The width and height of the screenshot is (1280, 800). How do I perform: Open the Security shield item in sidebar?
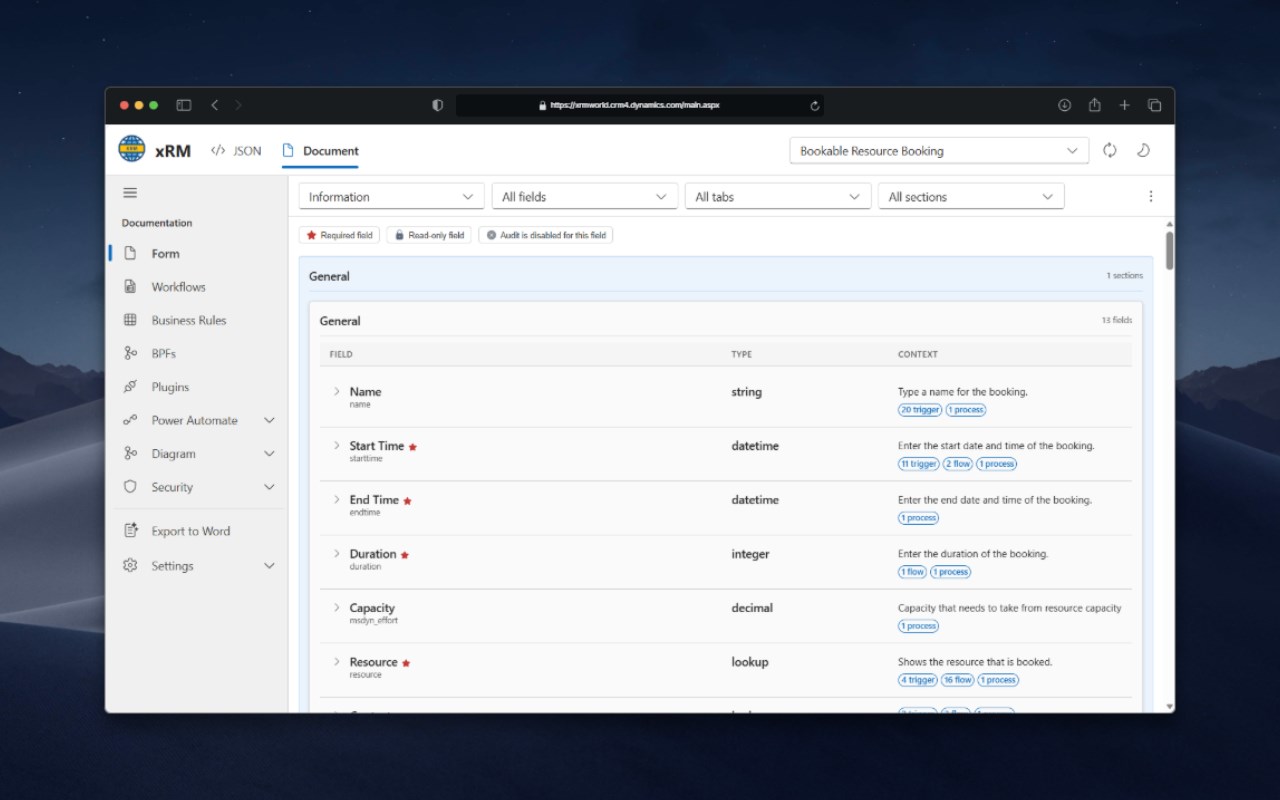coord(198,487)
